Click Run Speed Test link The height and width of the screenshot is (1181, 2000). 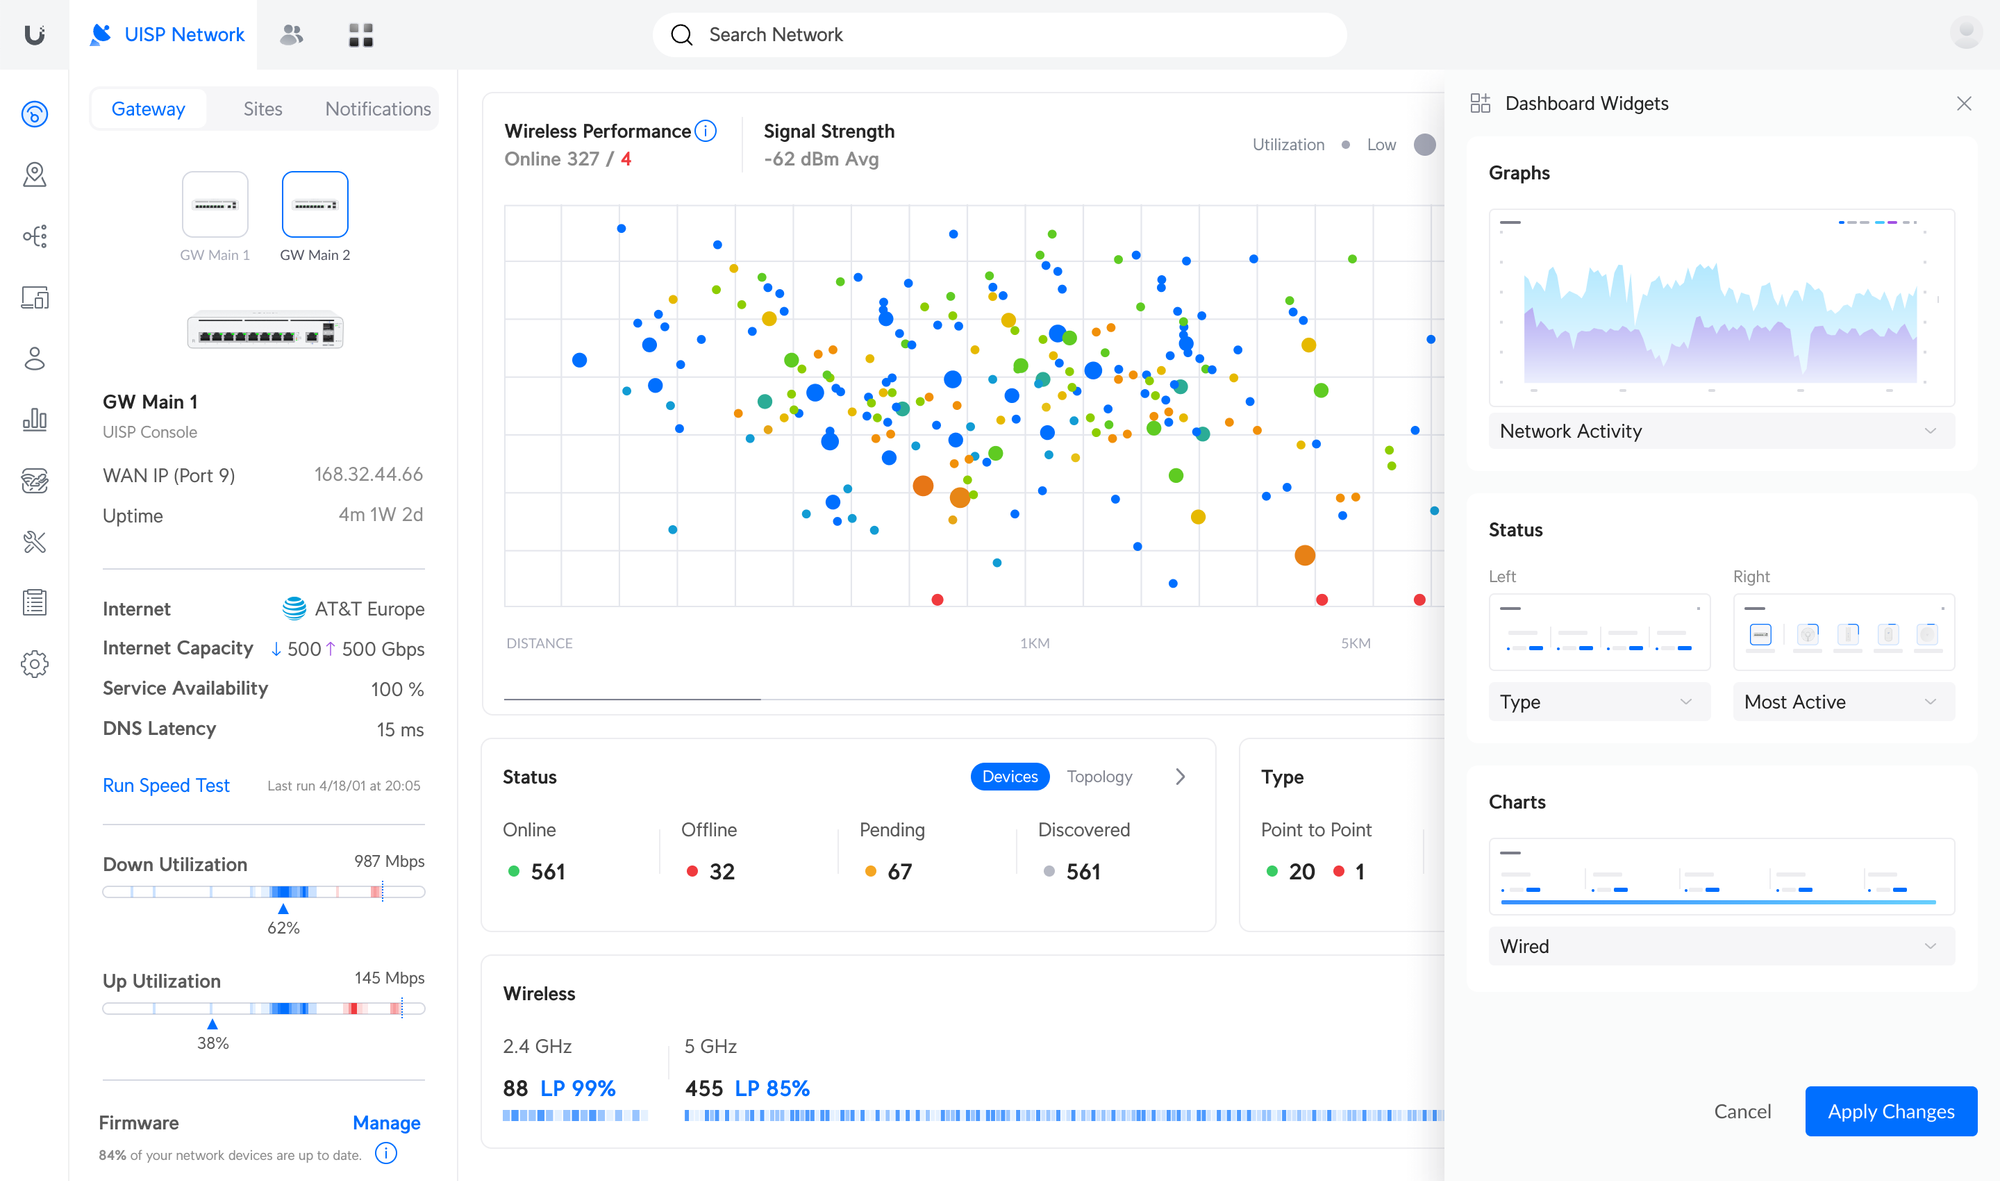[166, 785]
